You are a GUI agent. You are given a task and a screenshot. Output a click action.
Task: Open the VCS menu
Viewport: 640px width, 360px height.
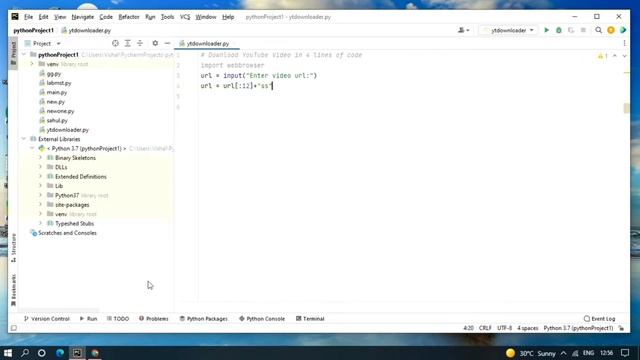tap(185, 17)
